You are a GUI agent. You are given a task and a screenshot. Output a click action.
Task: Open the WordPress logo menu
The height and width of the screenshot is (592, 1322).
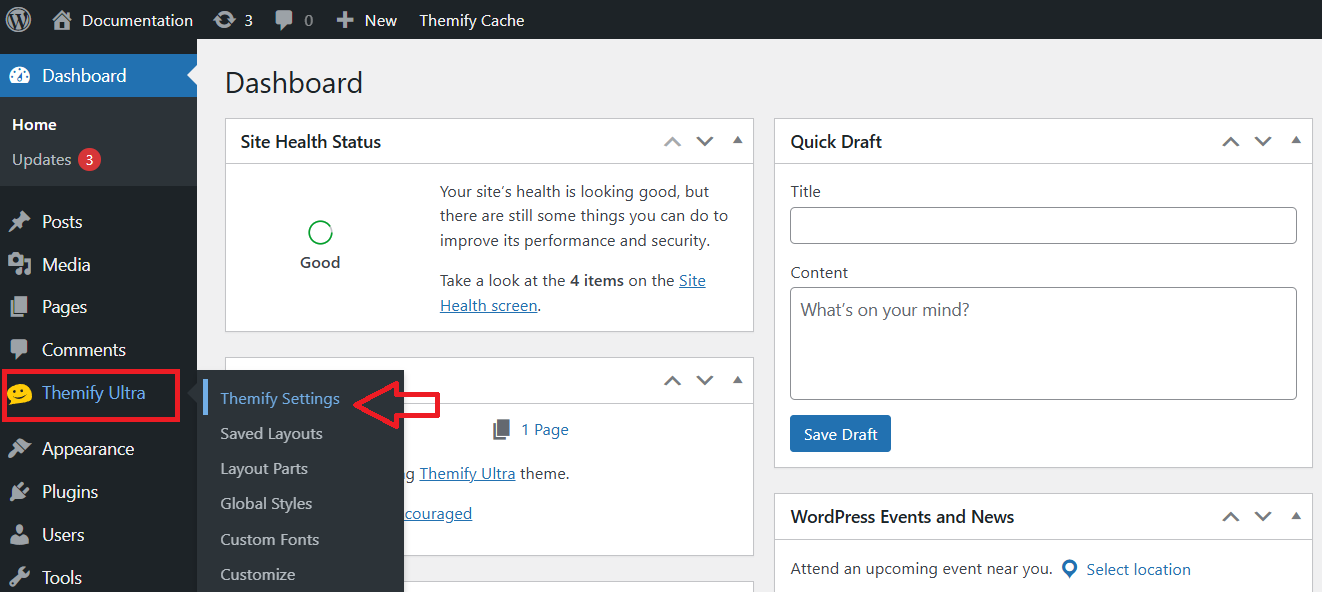pyautogui.click(x=18, y=19)
